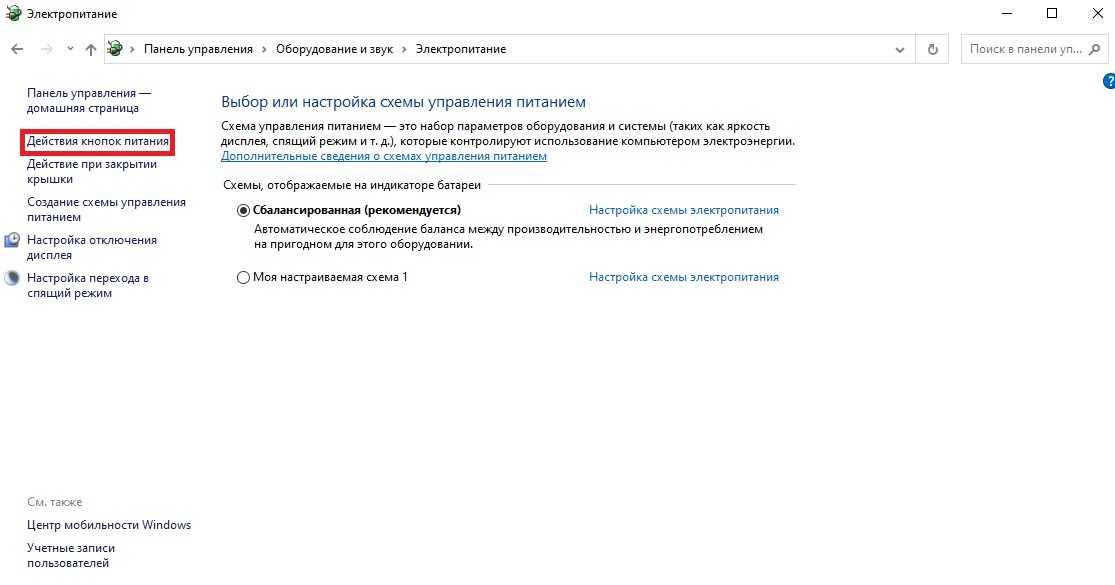
Task: Expand chevron after Оборудование и звук breadcrumb
Action: [x=404, y=49]
